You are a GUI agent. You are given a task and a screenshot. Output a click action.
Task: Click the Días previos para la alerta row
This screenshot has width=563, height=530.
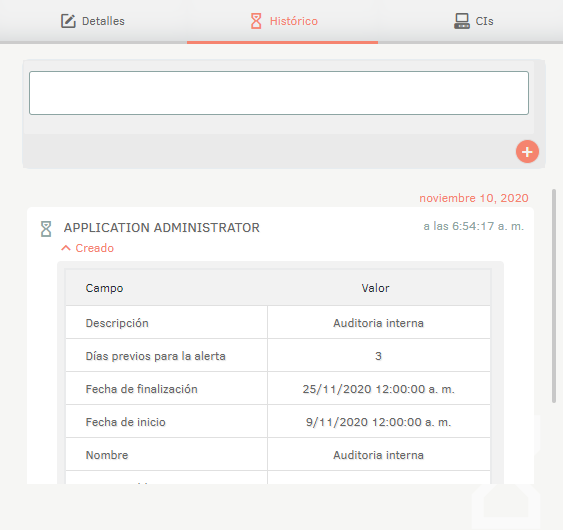[x=278, y=356]
